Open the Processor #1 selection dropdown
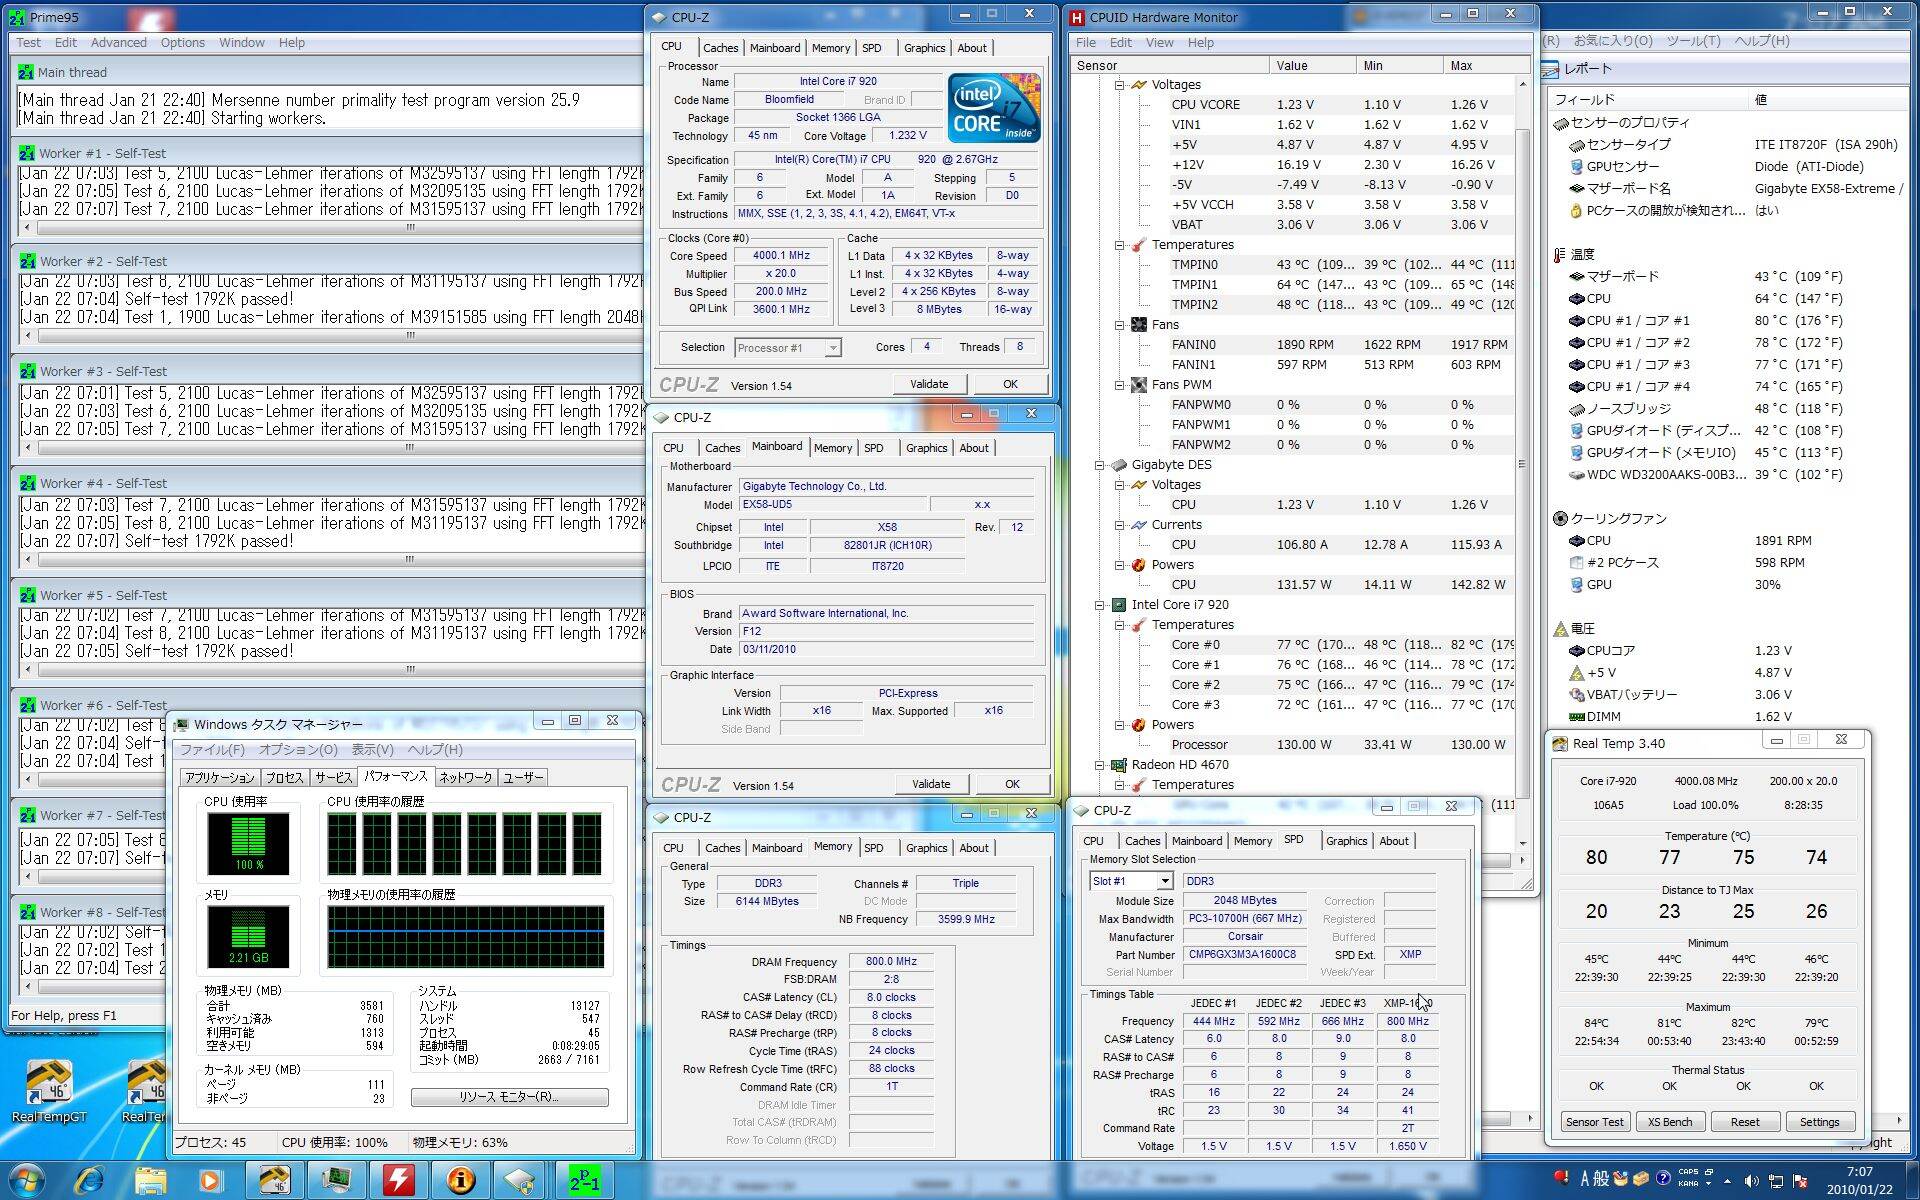This screenshot has width=1920, height=1200. coord(832,348)
